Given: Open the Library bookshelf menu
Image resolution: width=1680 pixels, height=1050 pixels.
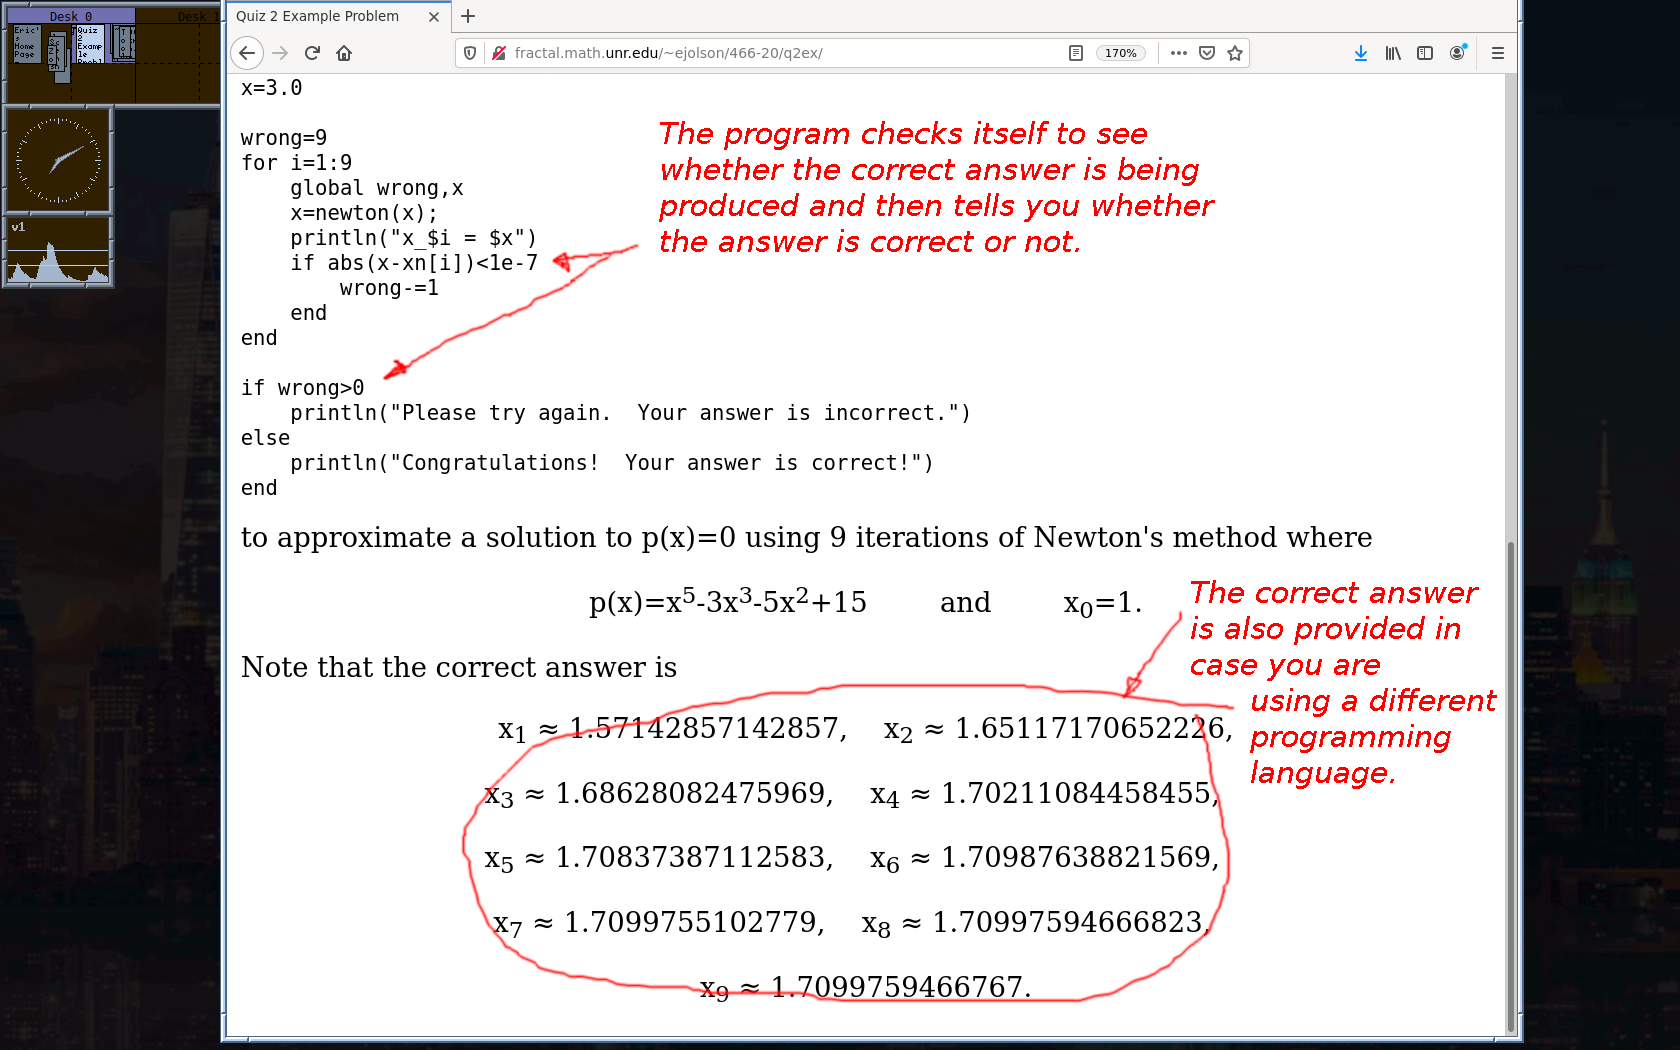Looking at the screenshot, I should click(1393, 53).
